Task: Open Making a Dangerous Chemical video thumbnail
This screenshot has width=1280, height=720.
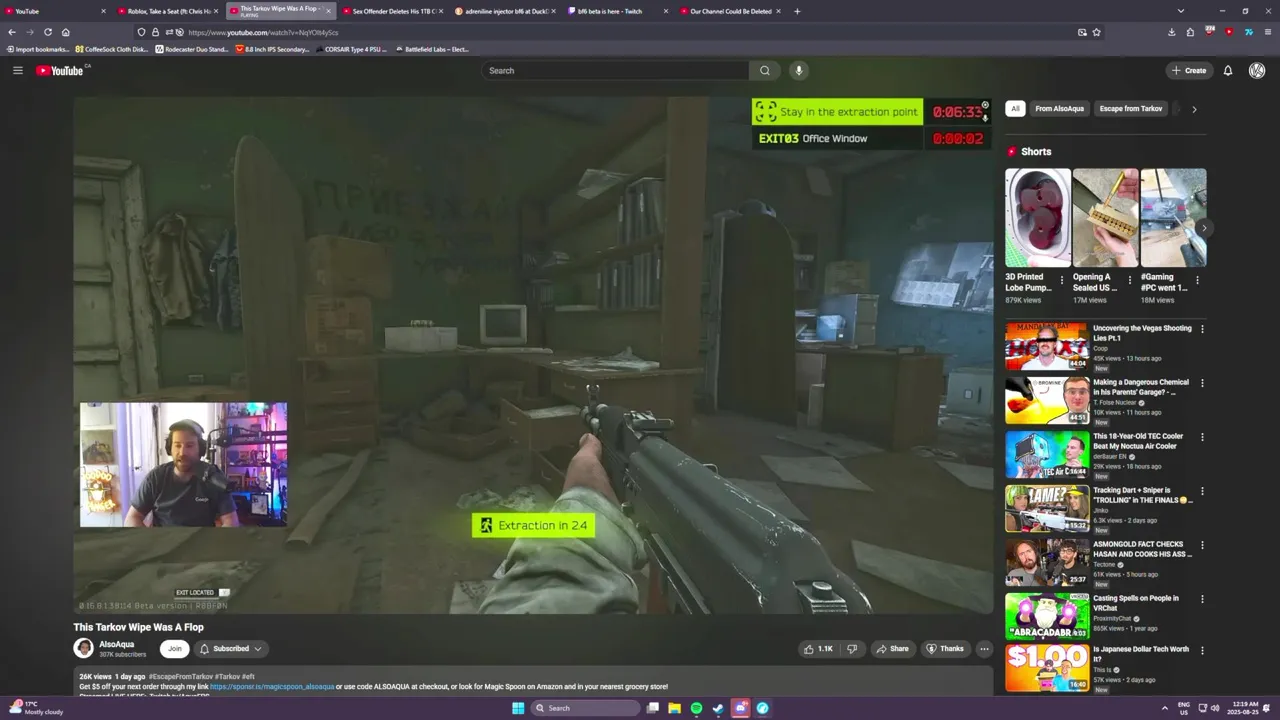Action: point(1047,400)
